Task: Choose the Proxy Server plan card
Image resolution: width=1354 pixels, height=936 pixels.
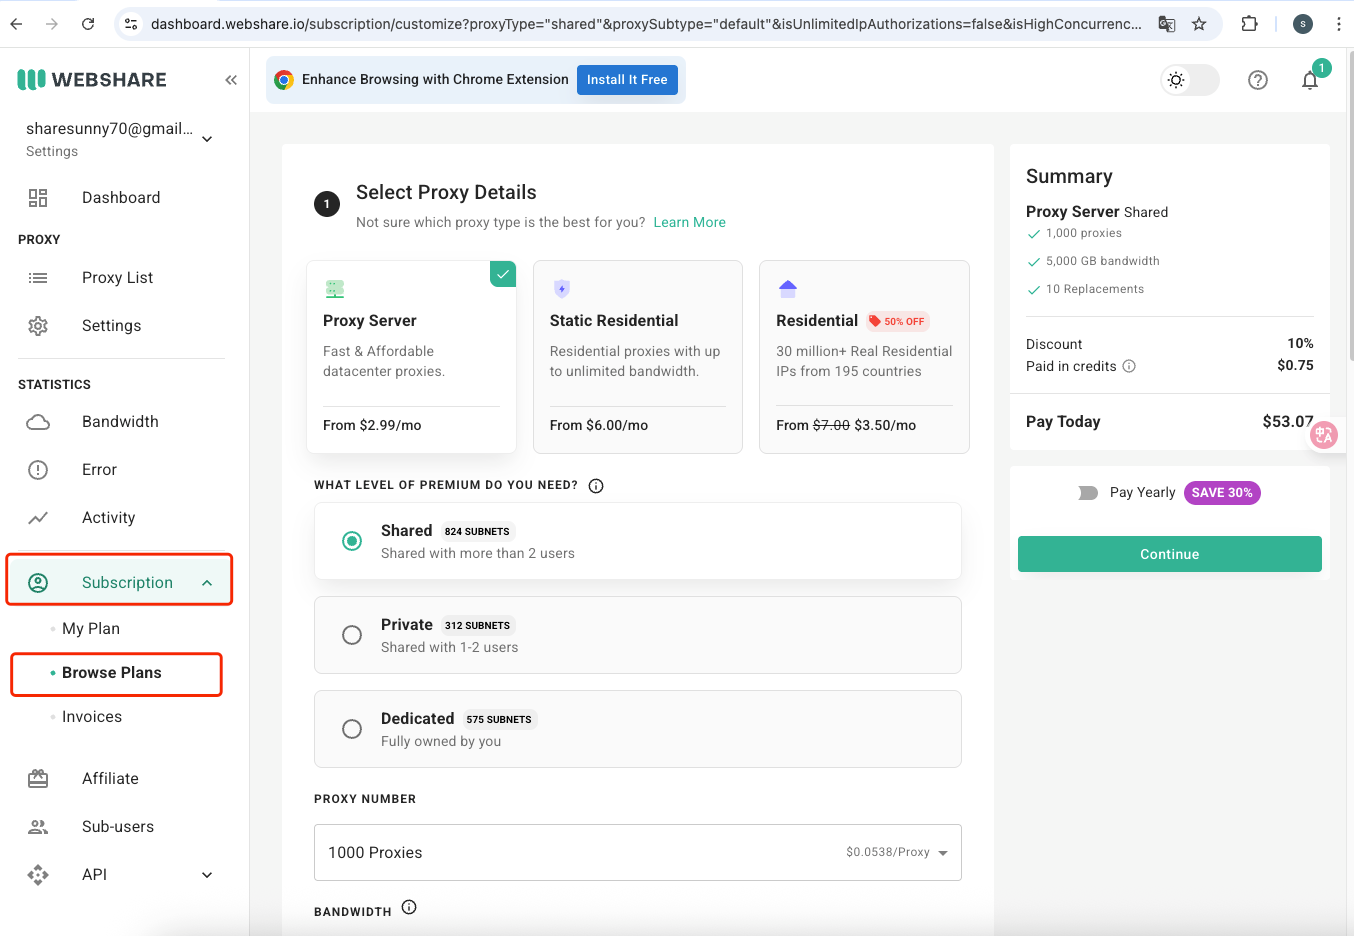Action: (x=411, y=357)
